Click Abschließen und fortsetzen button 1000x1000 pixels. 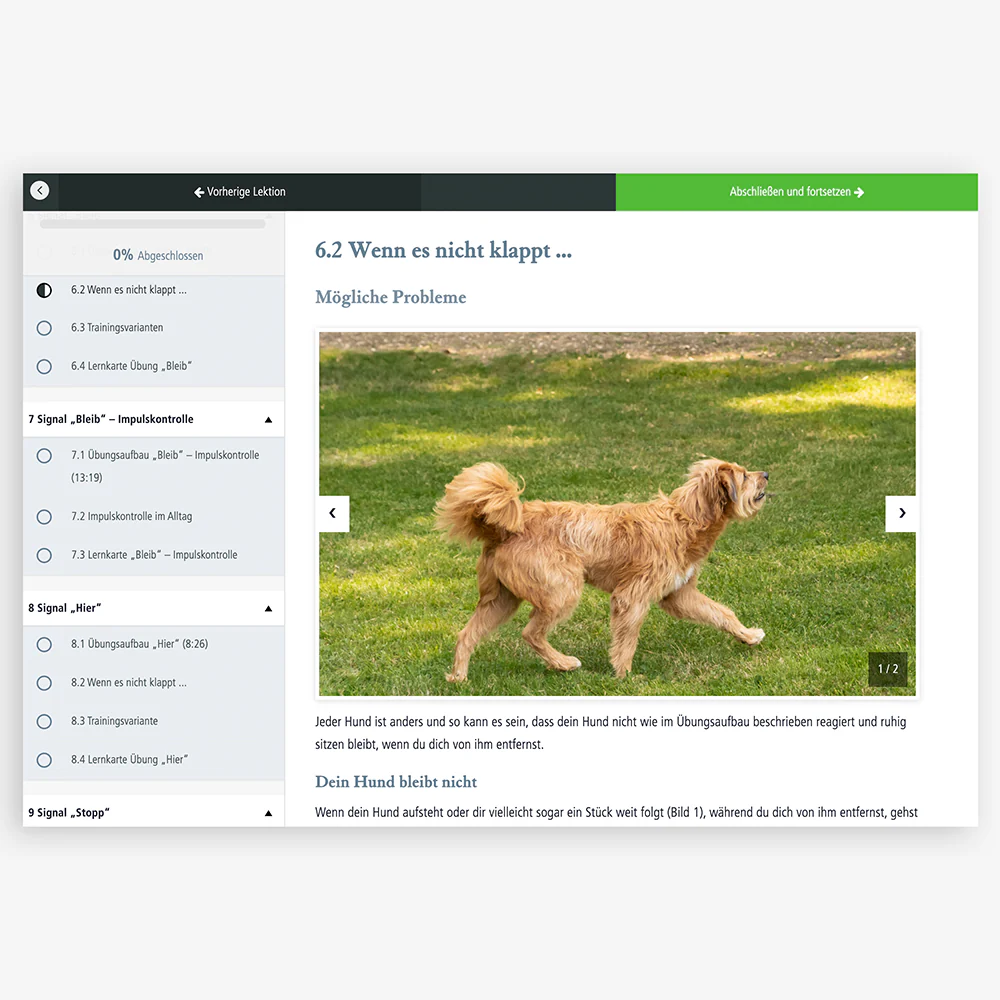[x=796, y=192]
